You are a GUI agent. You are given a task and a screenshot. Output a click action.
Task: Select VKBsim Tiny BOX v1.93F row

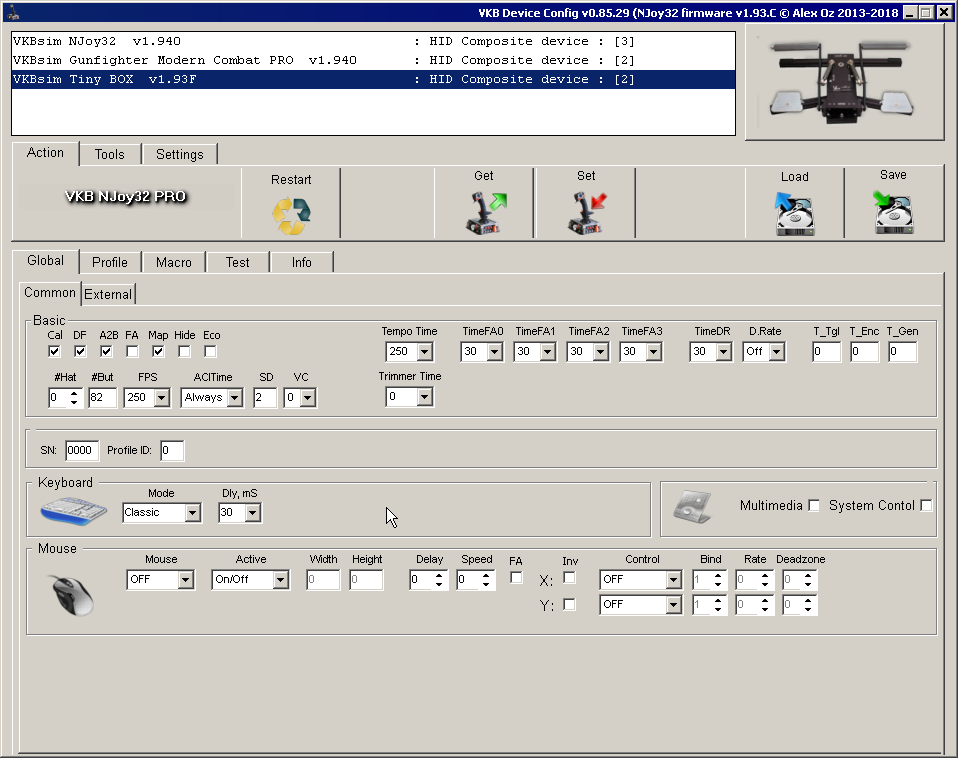tap(373, 79)
